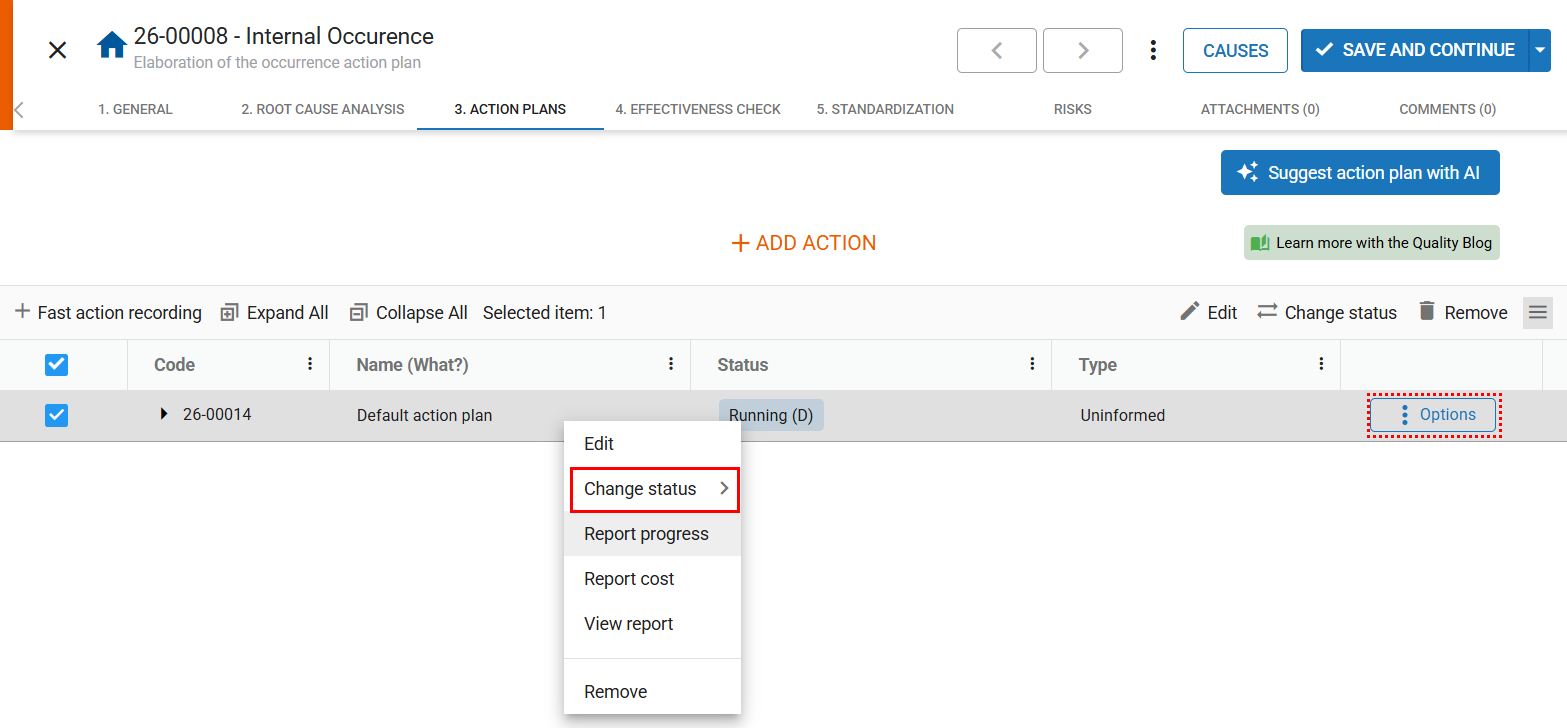This screenshot has height=728, width=1567.
Task: Open the hamburger menu at grid right
Action: (1537, 313)
